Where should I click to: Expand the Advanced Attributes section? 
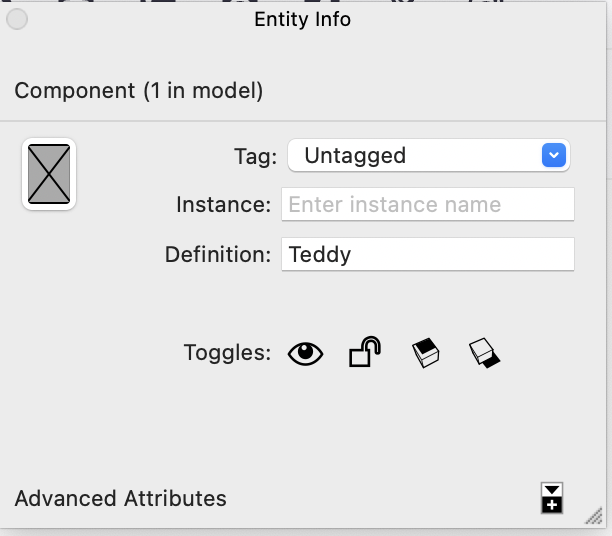point(552,498)
